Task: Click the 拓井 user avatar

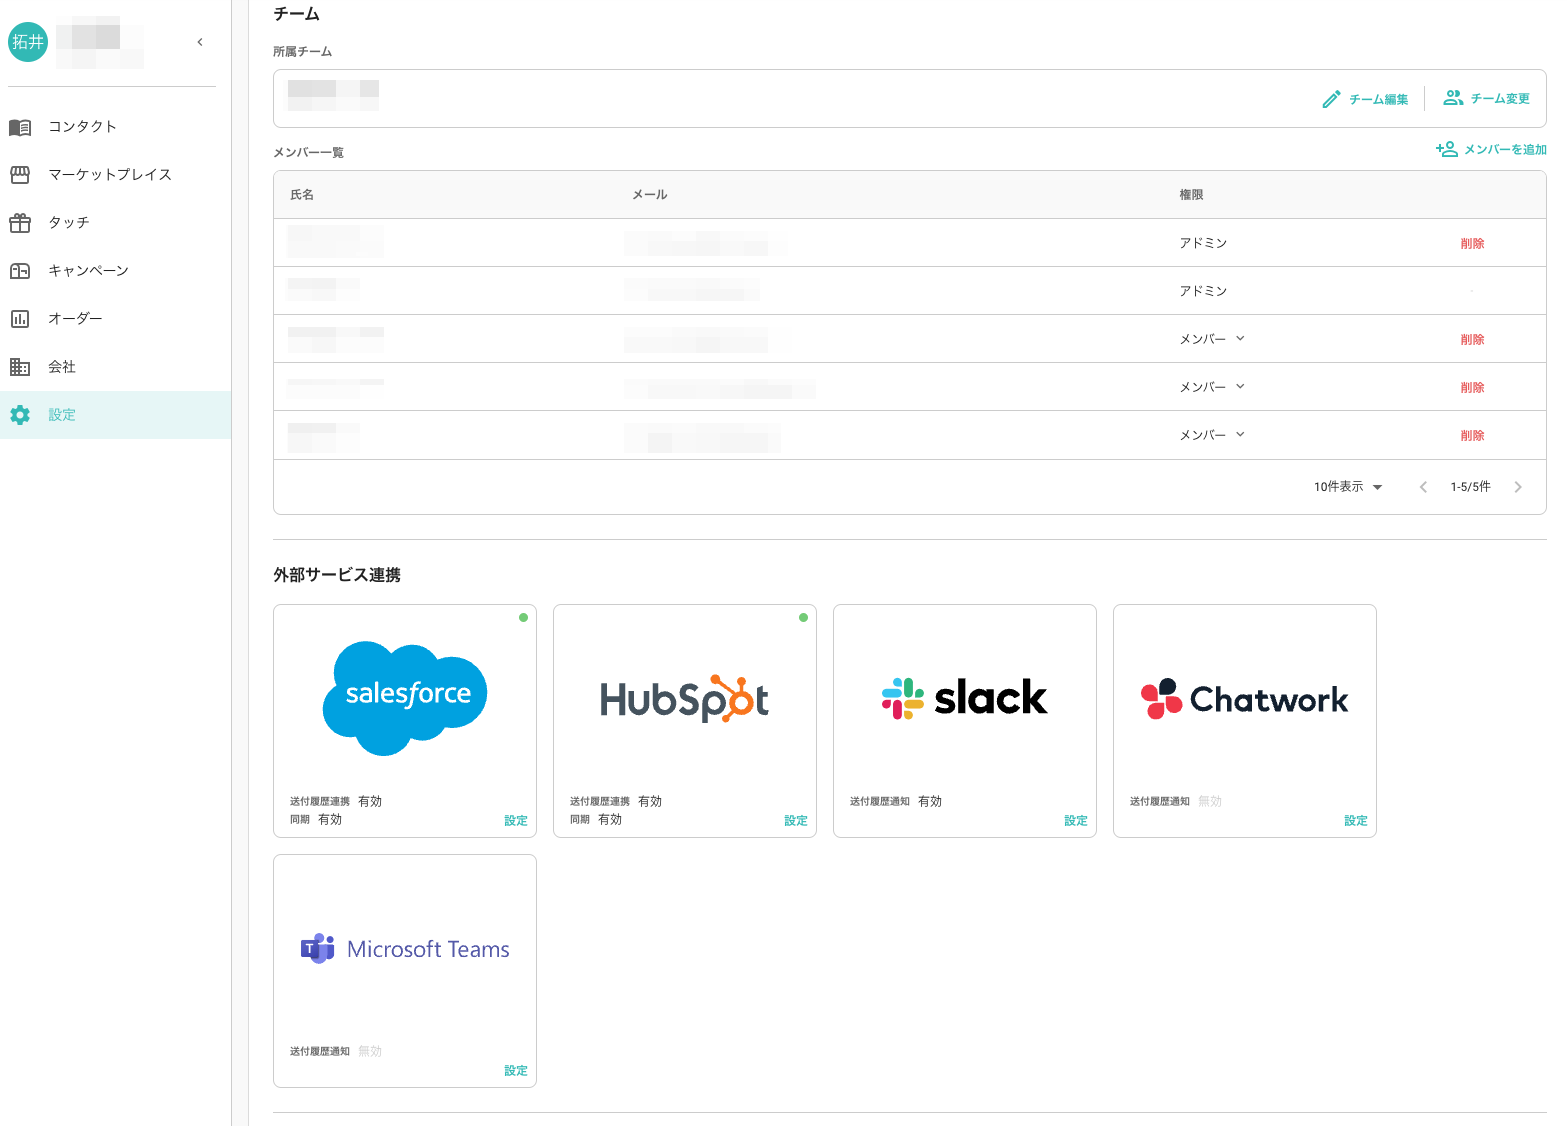Action: click(28, 42)
